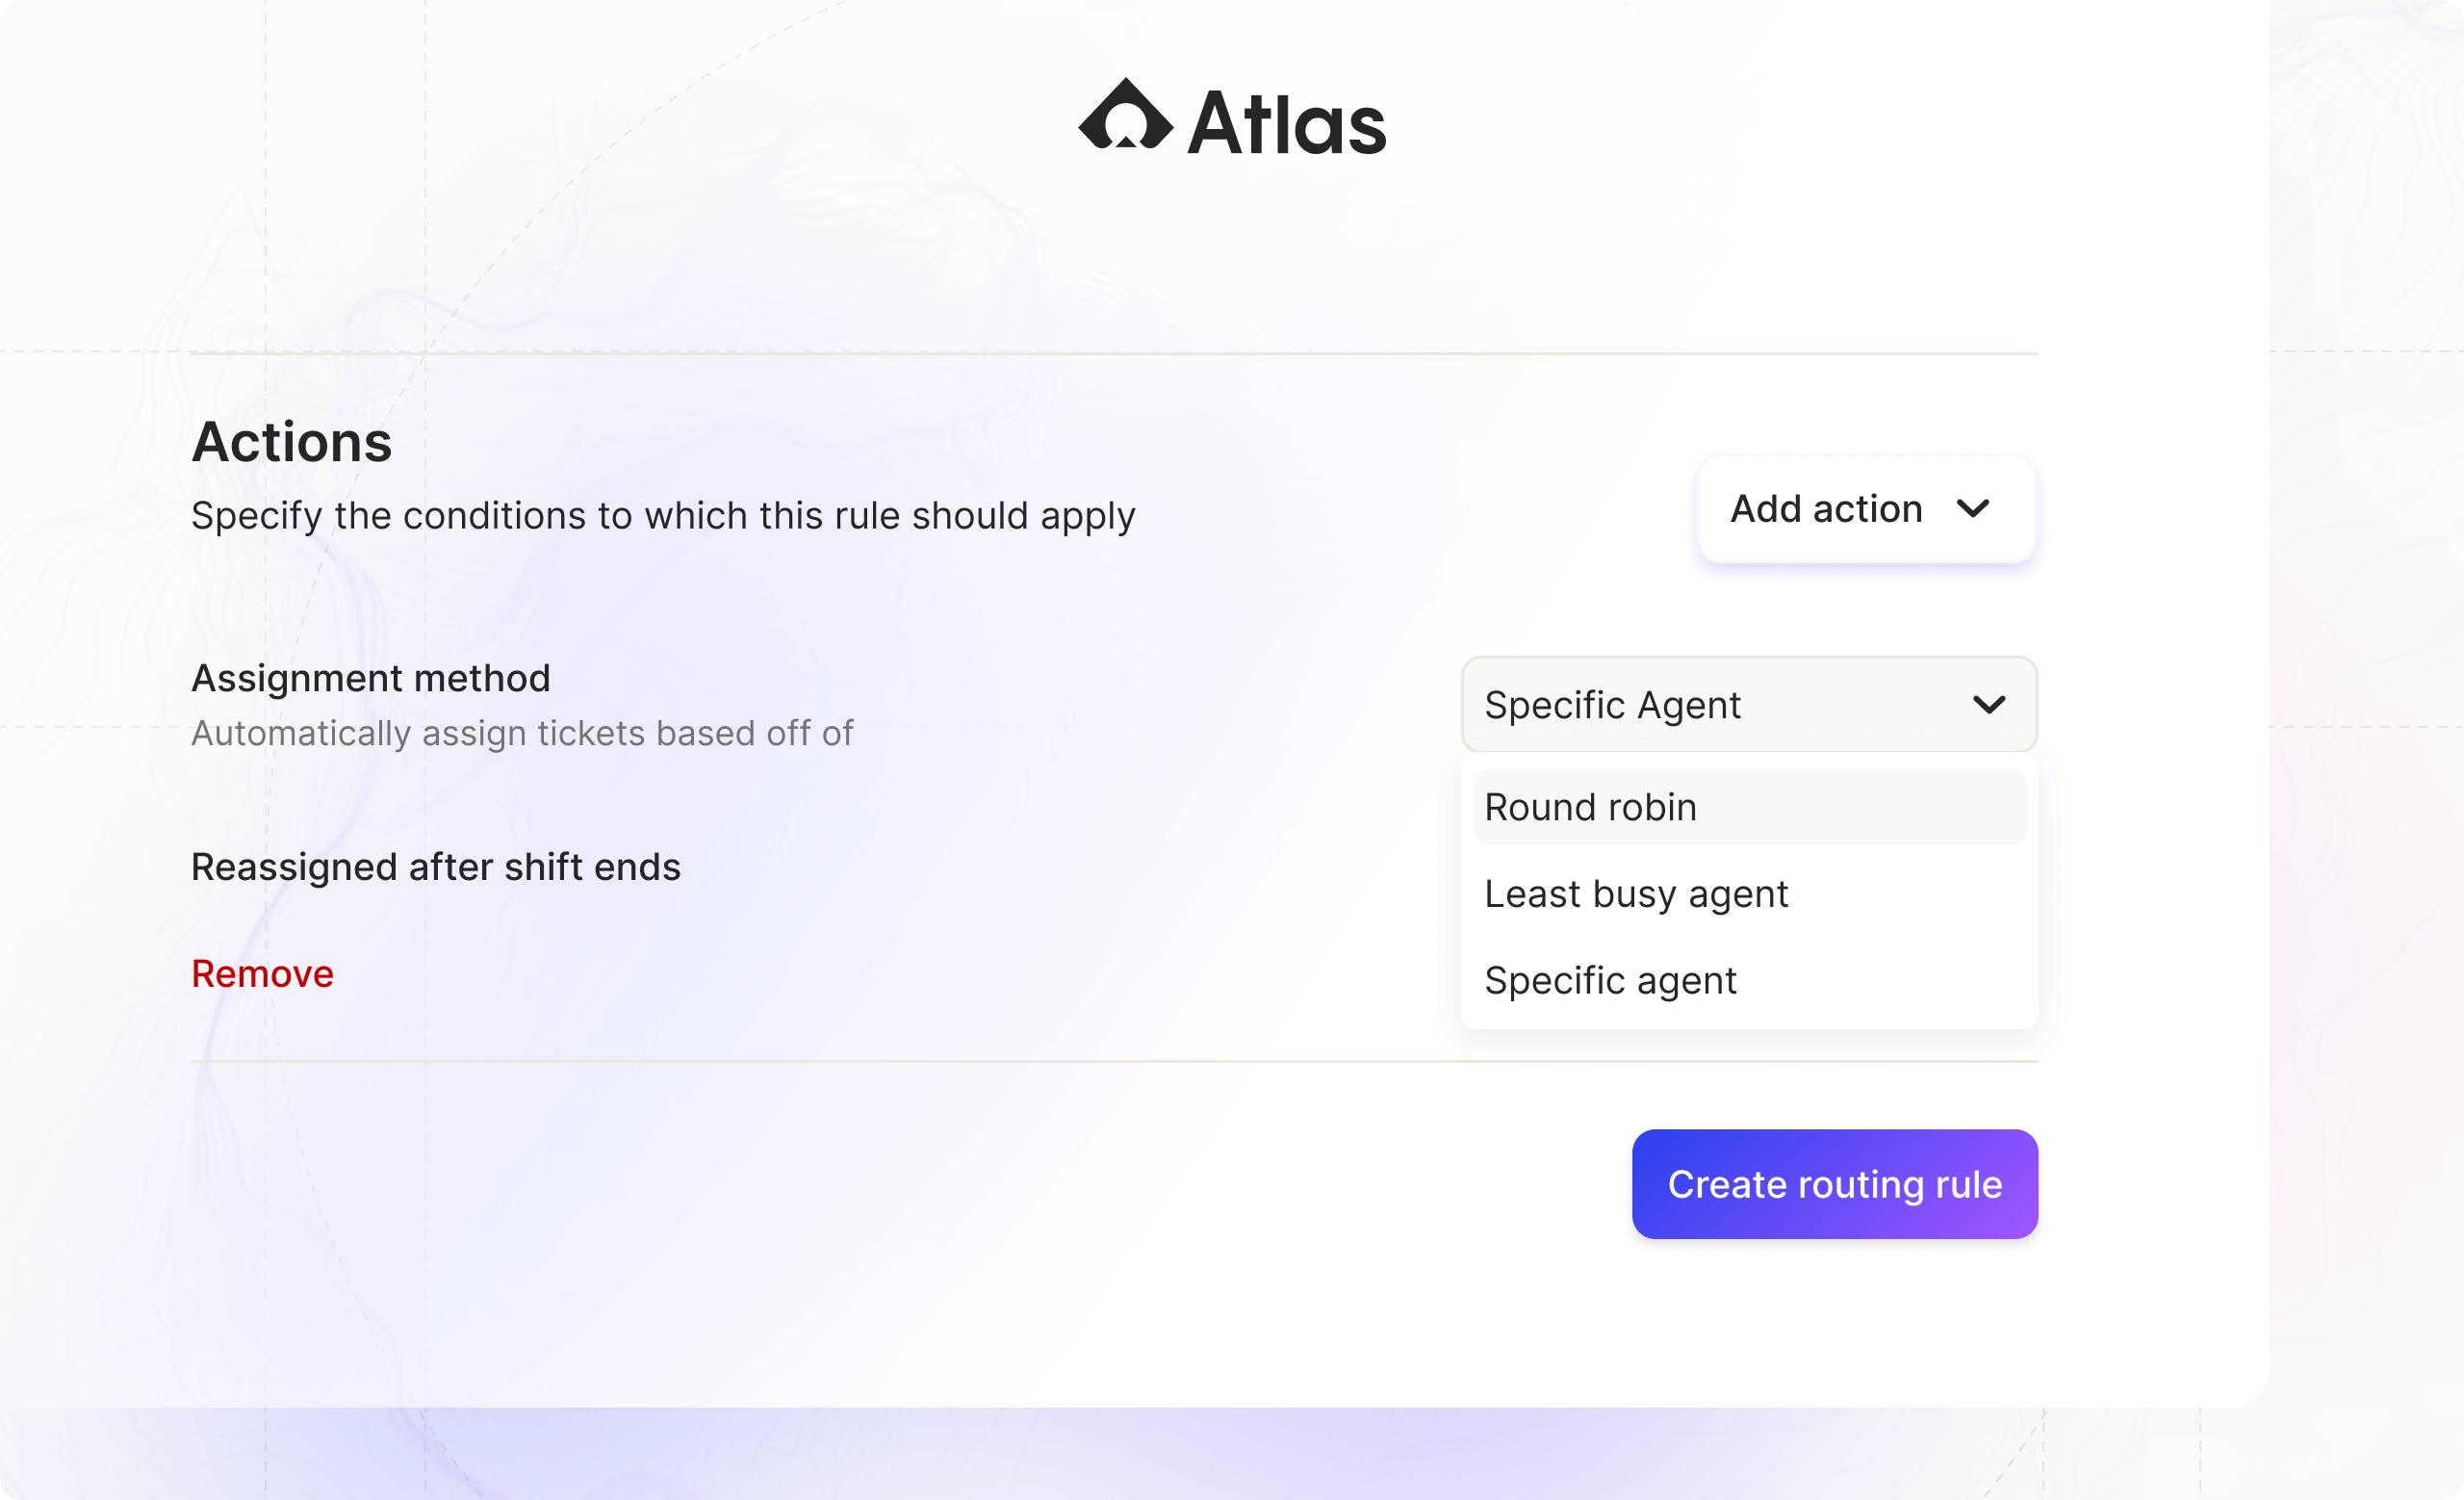Open the Add action dropdown

click(1866, 509)
